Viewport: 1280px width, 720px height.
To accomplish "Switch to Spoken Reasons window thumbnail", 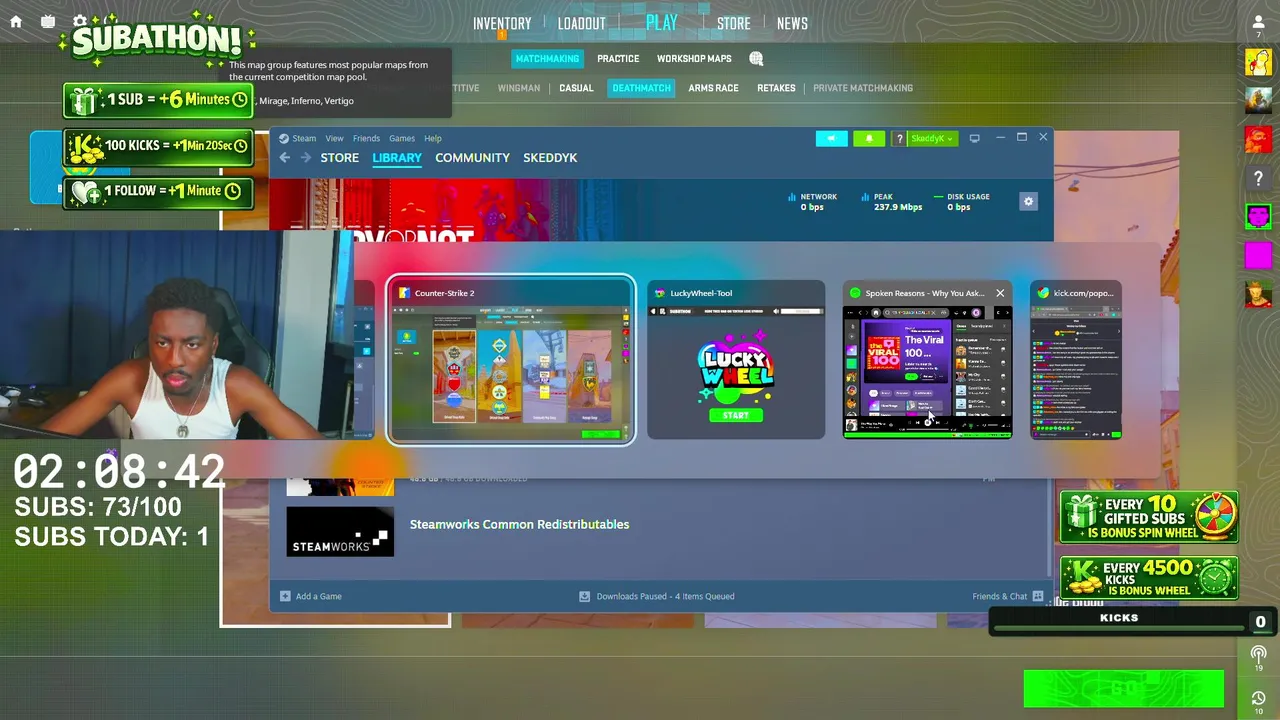I will pyautogui.click(x=927, y=360).
